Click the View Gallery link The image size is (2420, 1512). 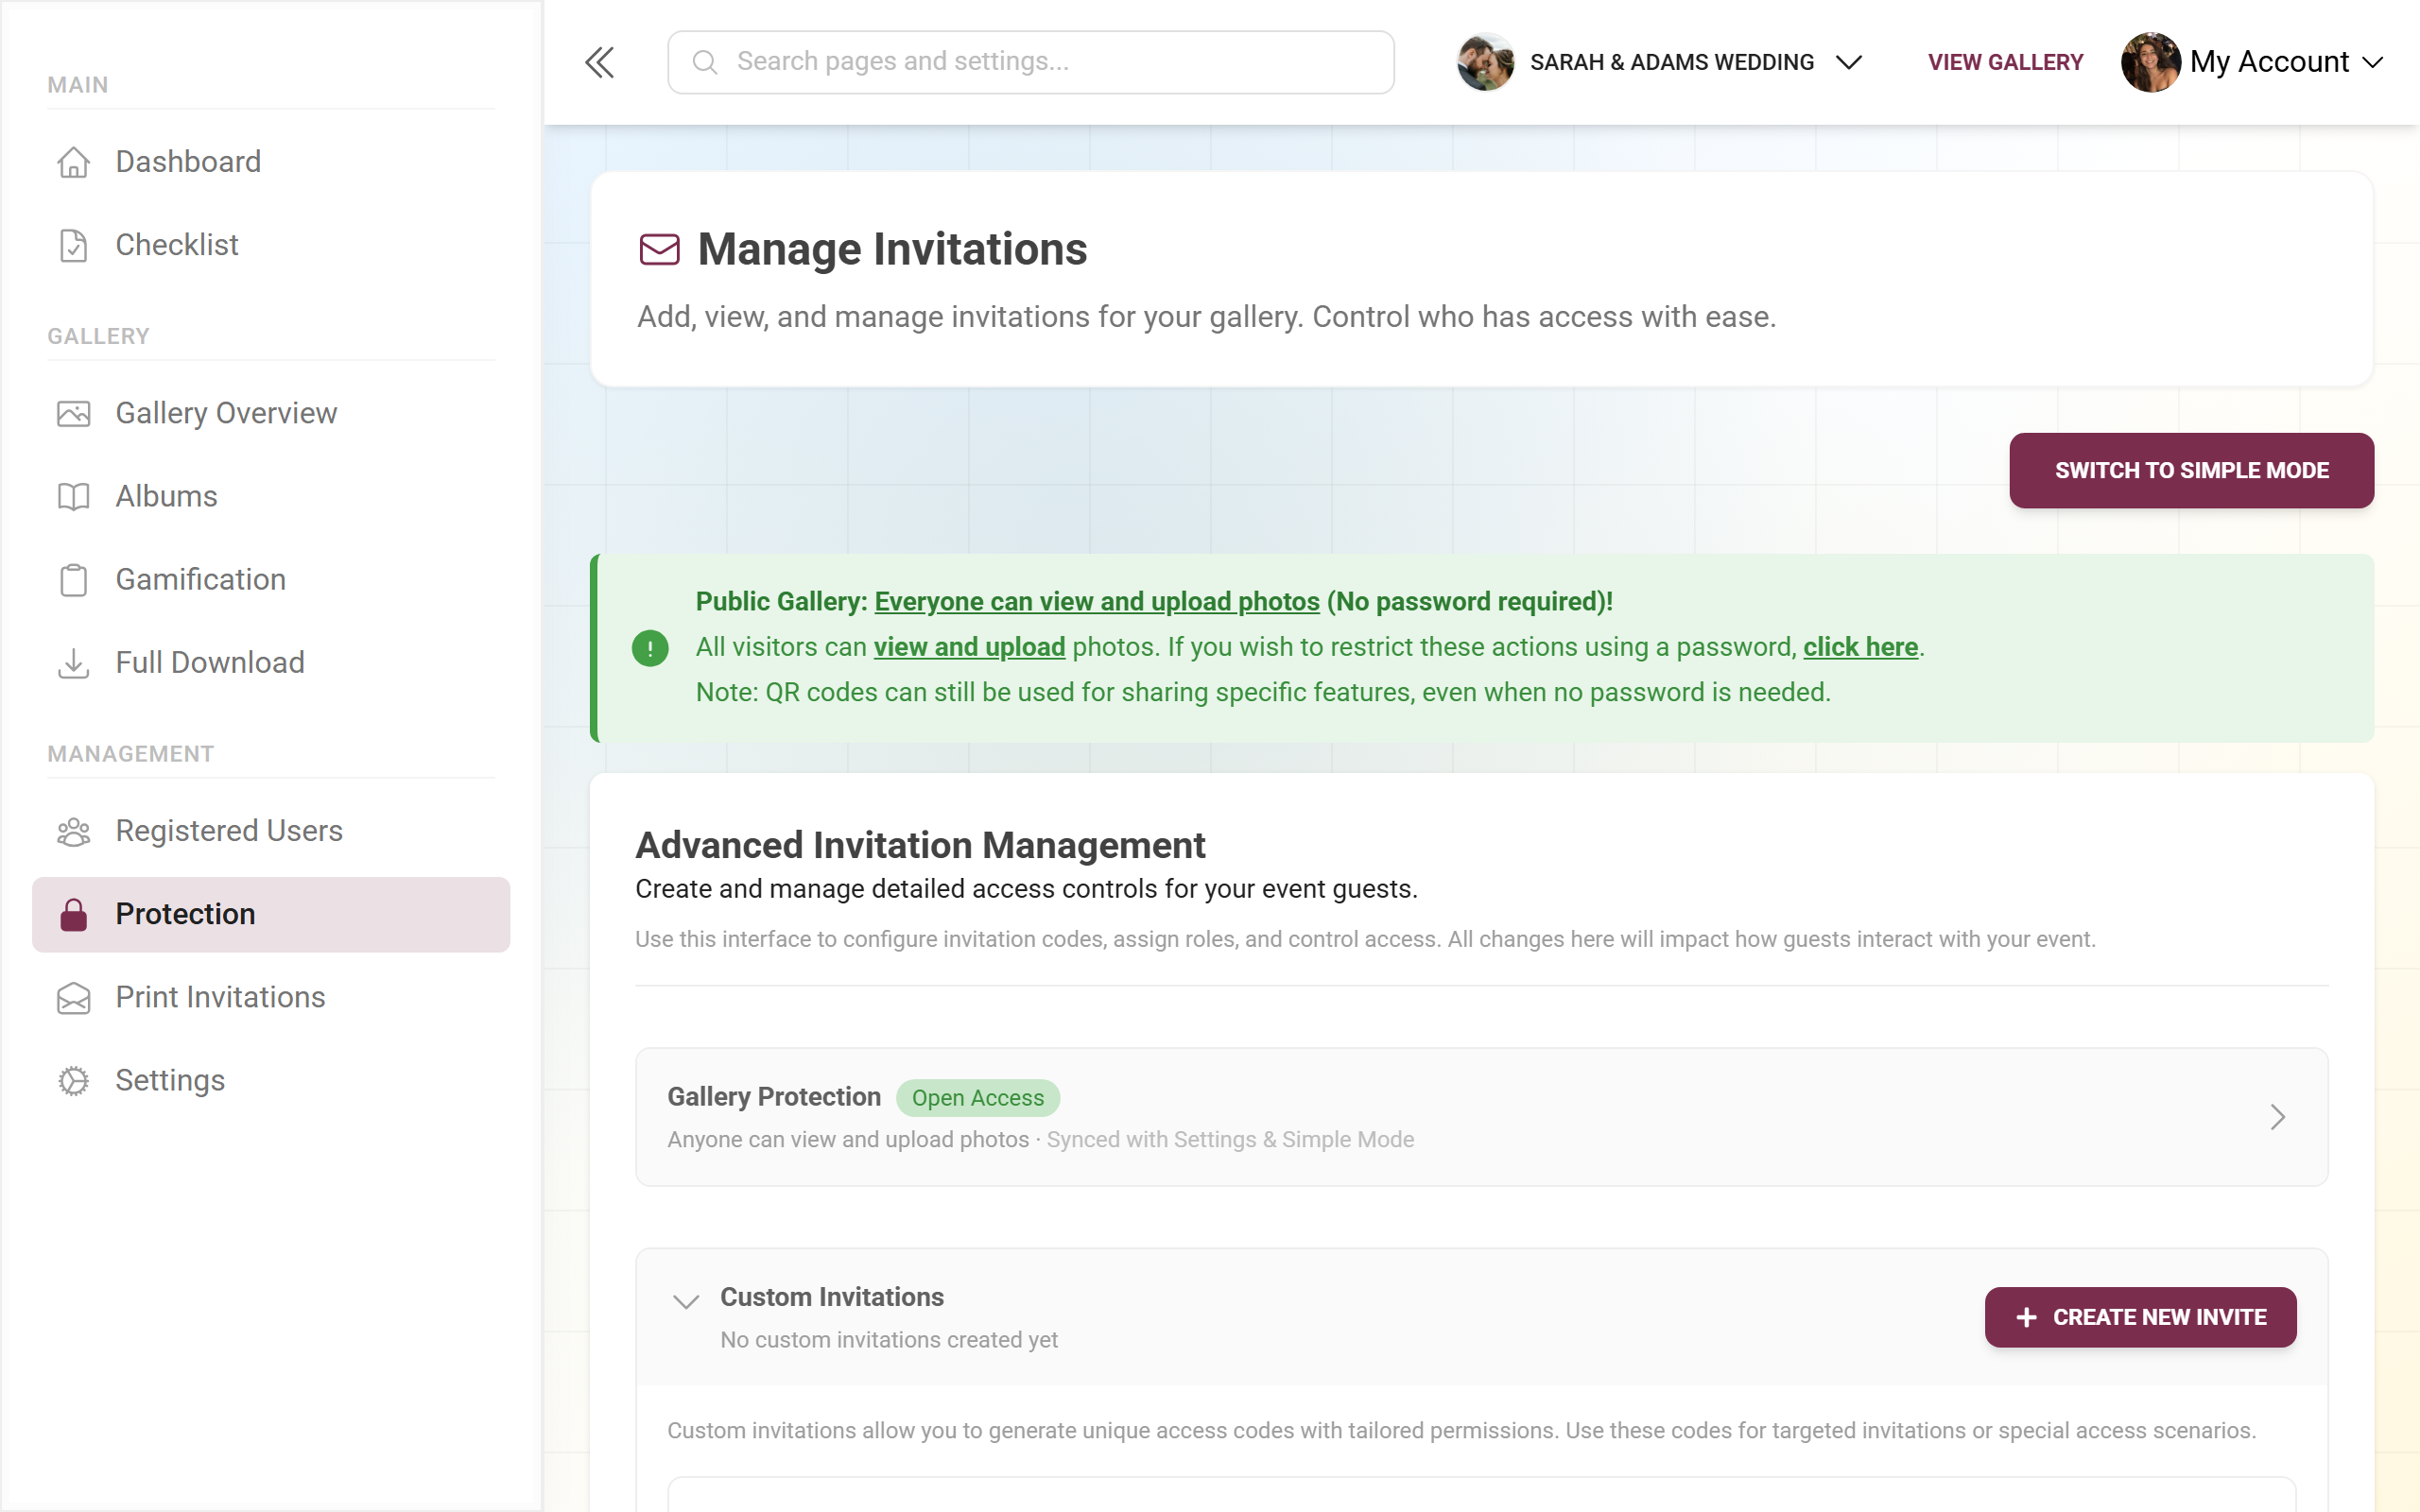click(x=2005, y=62)
